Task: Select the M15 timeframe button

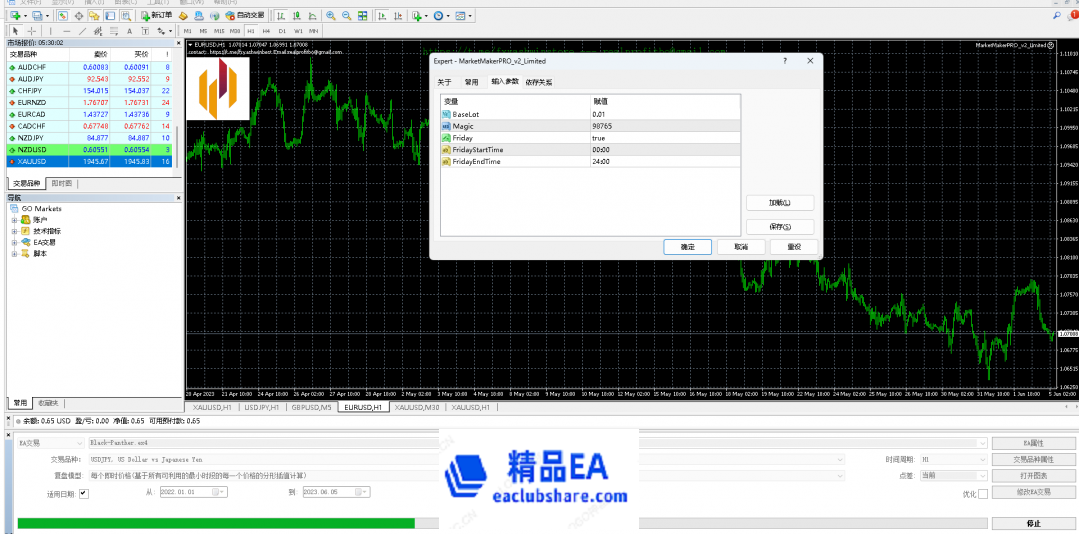Action: 219,31
